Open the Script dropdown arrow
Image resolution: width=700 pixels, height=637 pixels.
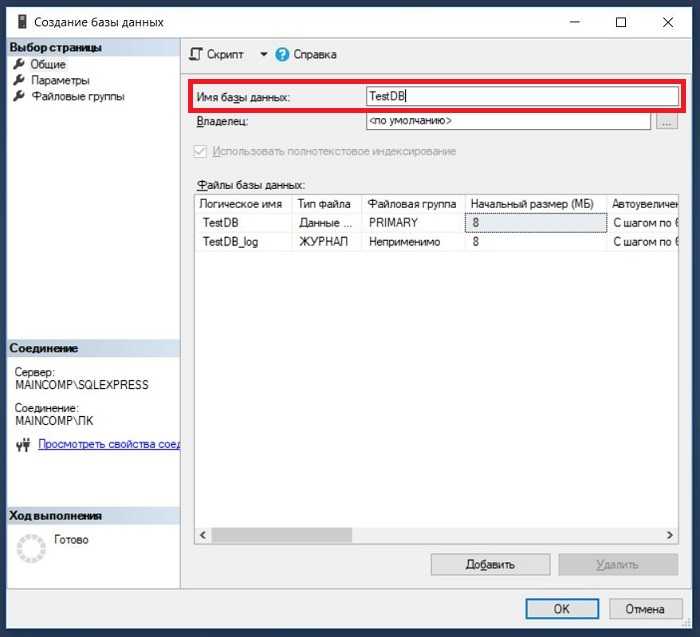point(264,54)
